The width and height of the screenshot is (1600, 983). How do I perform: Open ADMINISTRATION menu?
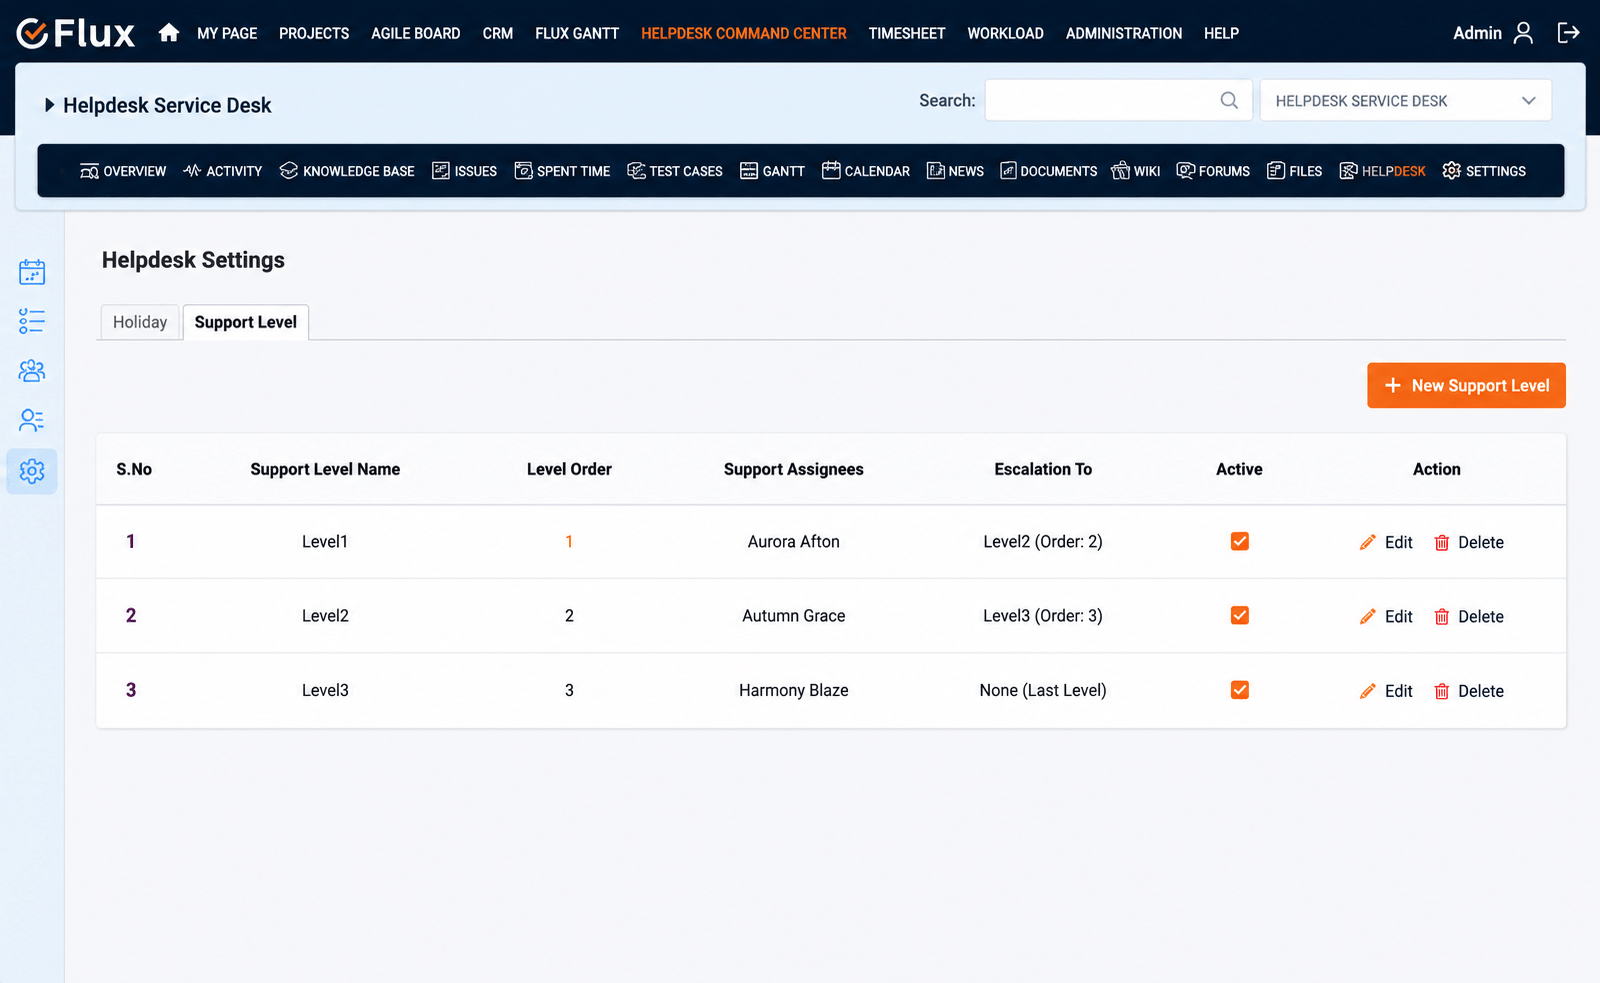[1124, 33]
